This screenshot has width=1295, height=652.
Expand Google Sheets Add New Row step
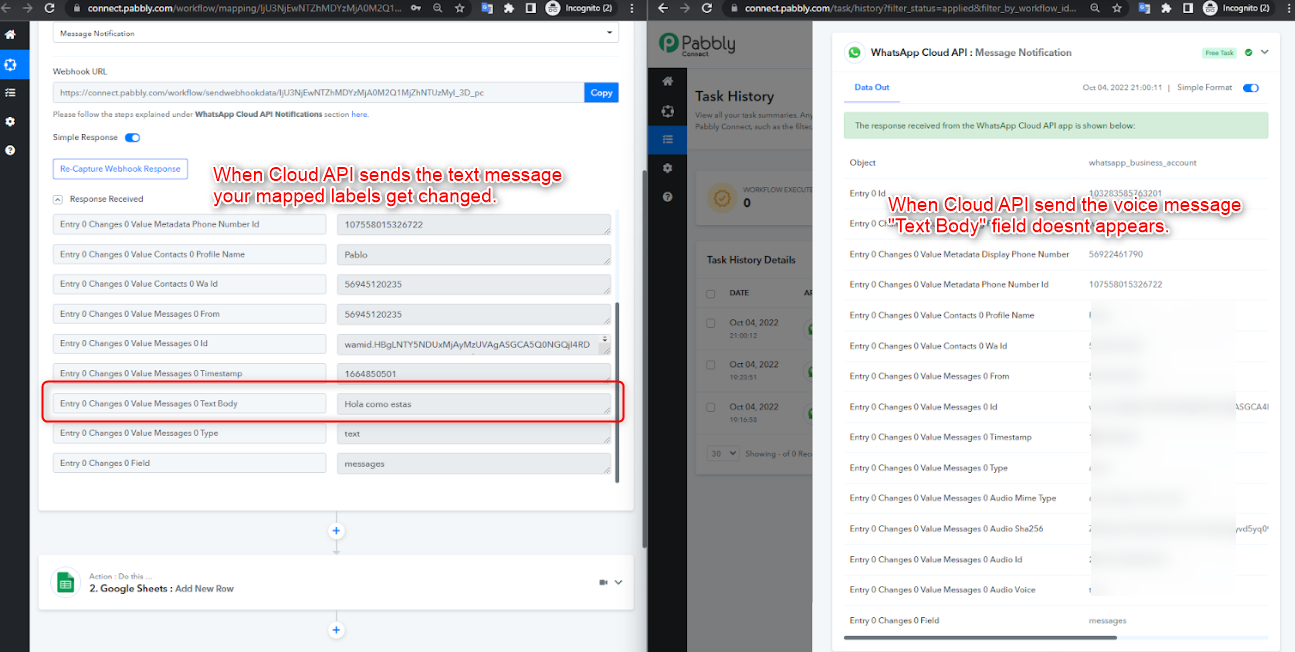click(618, 582)
